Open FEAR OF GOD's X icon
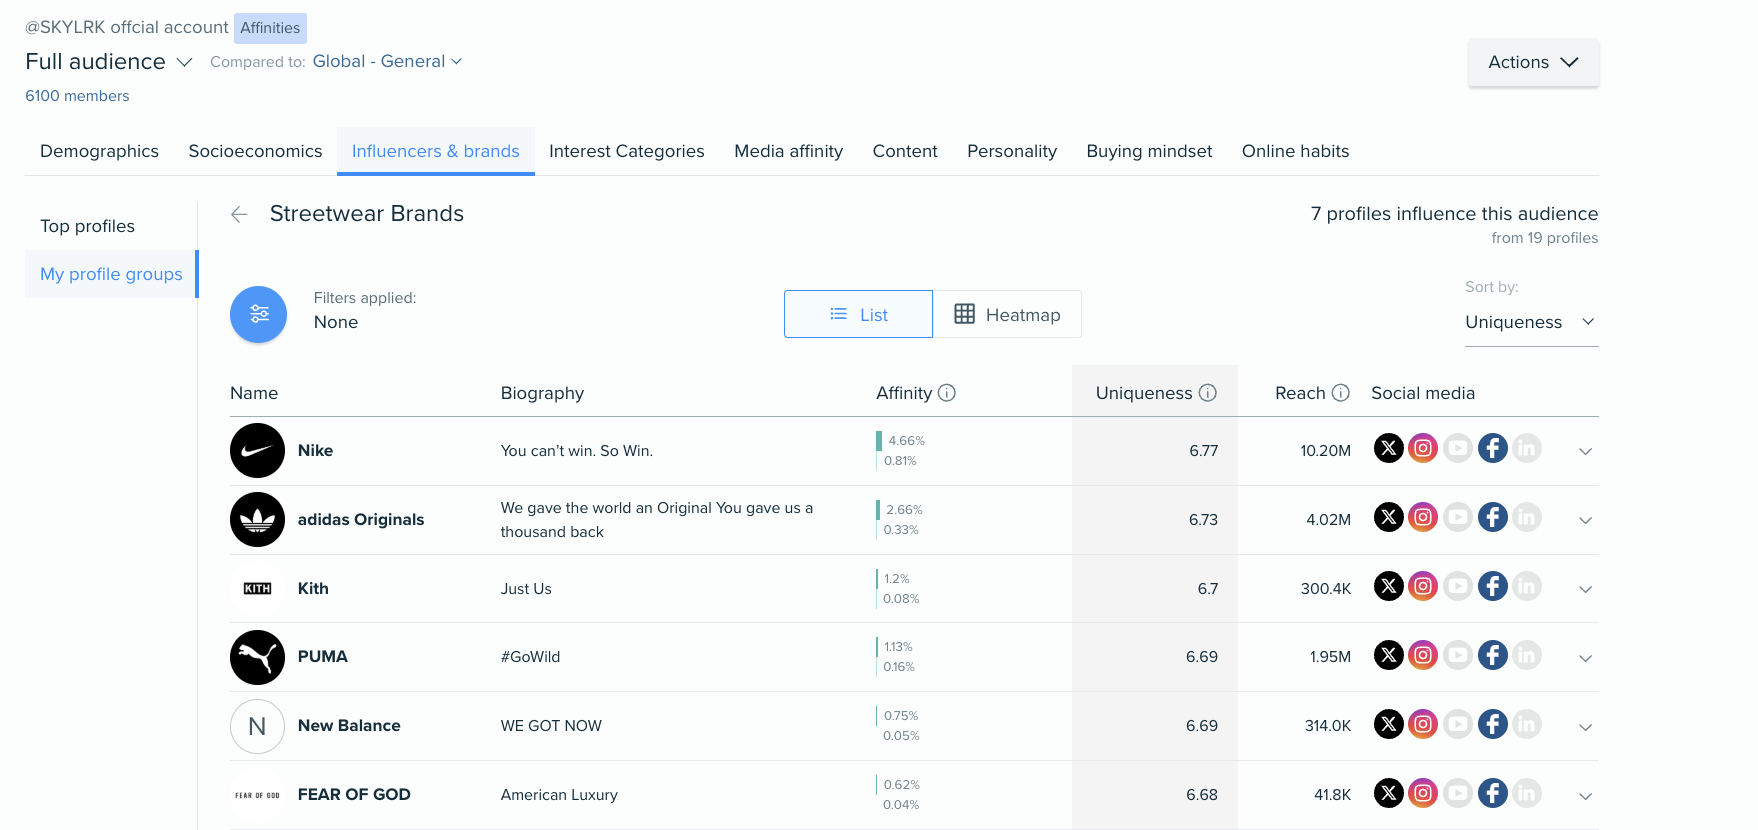 pyautogui.click(x=1388, y=793)
